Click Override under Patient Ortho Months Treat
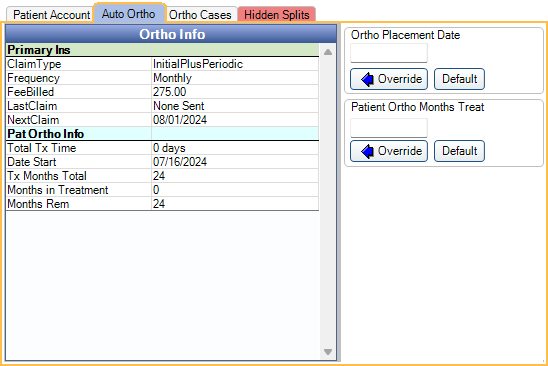 click(389, 151)
